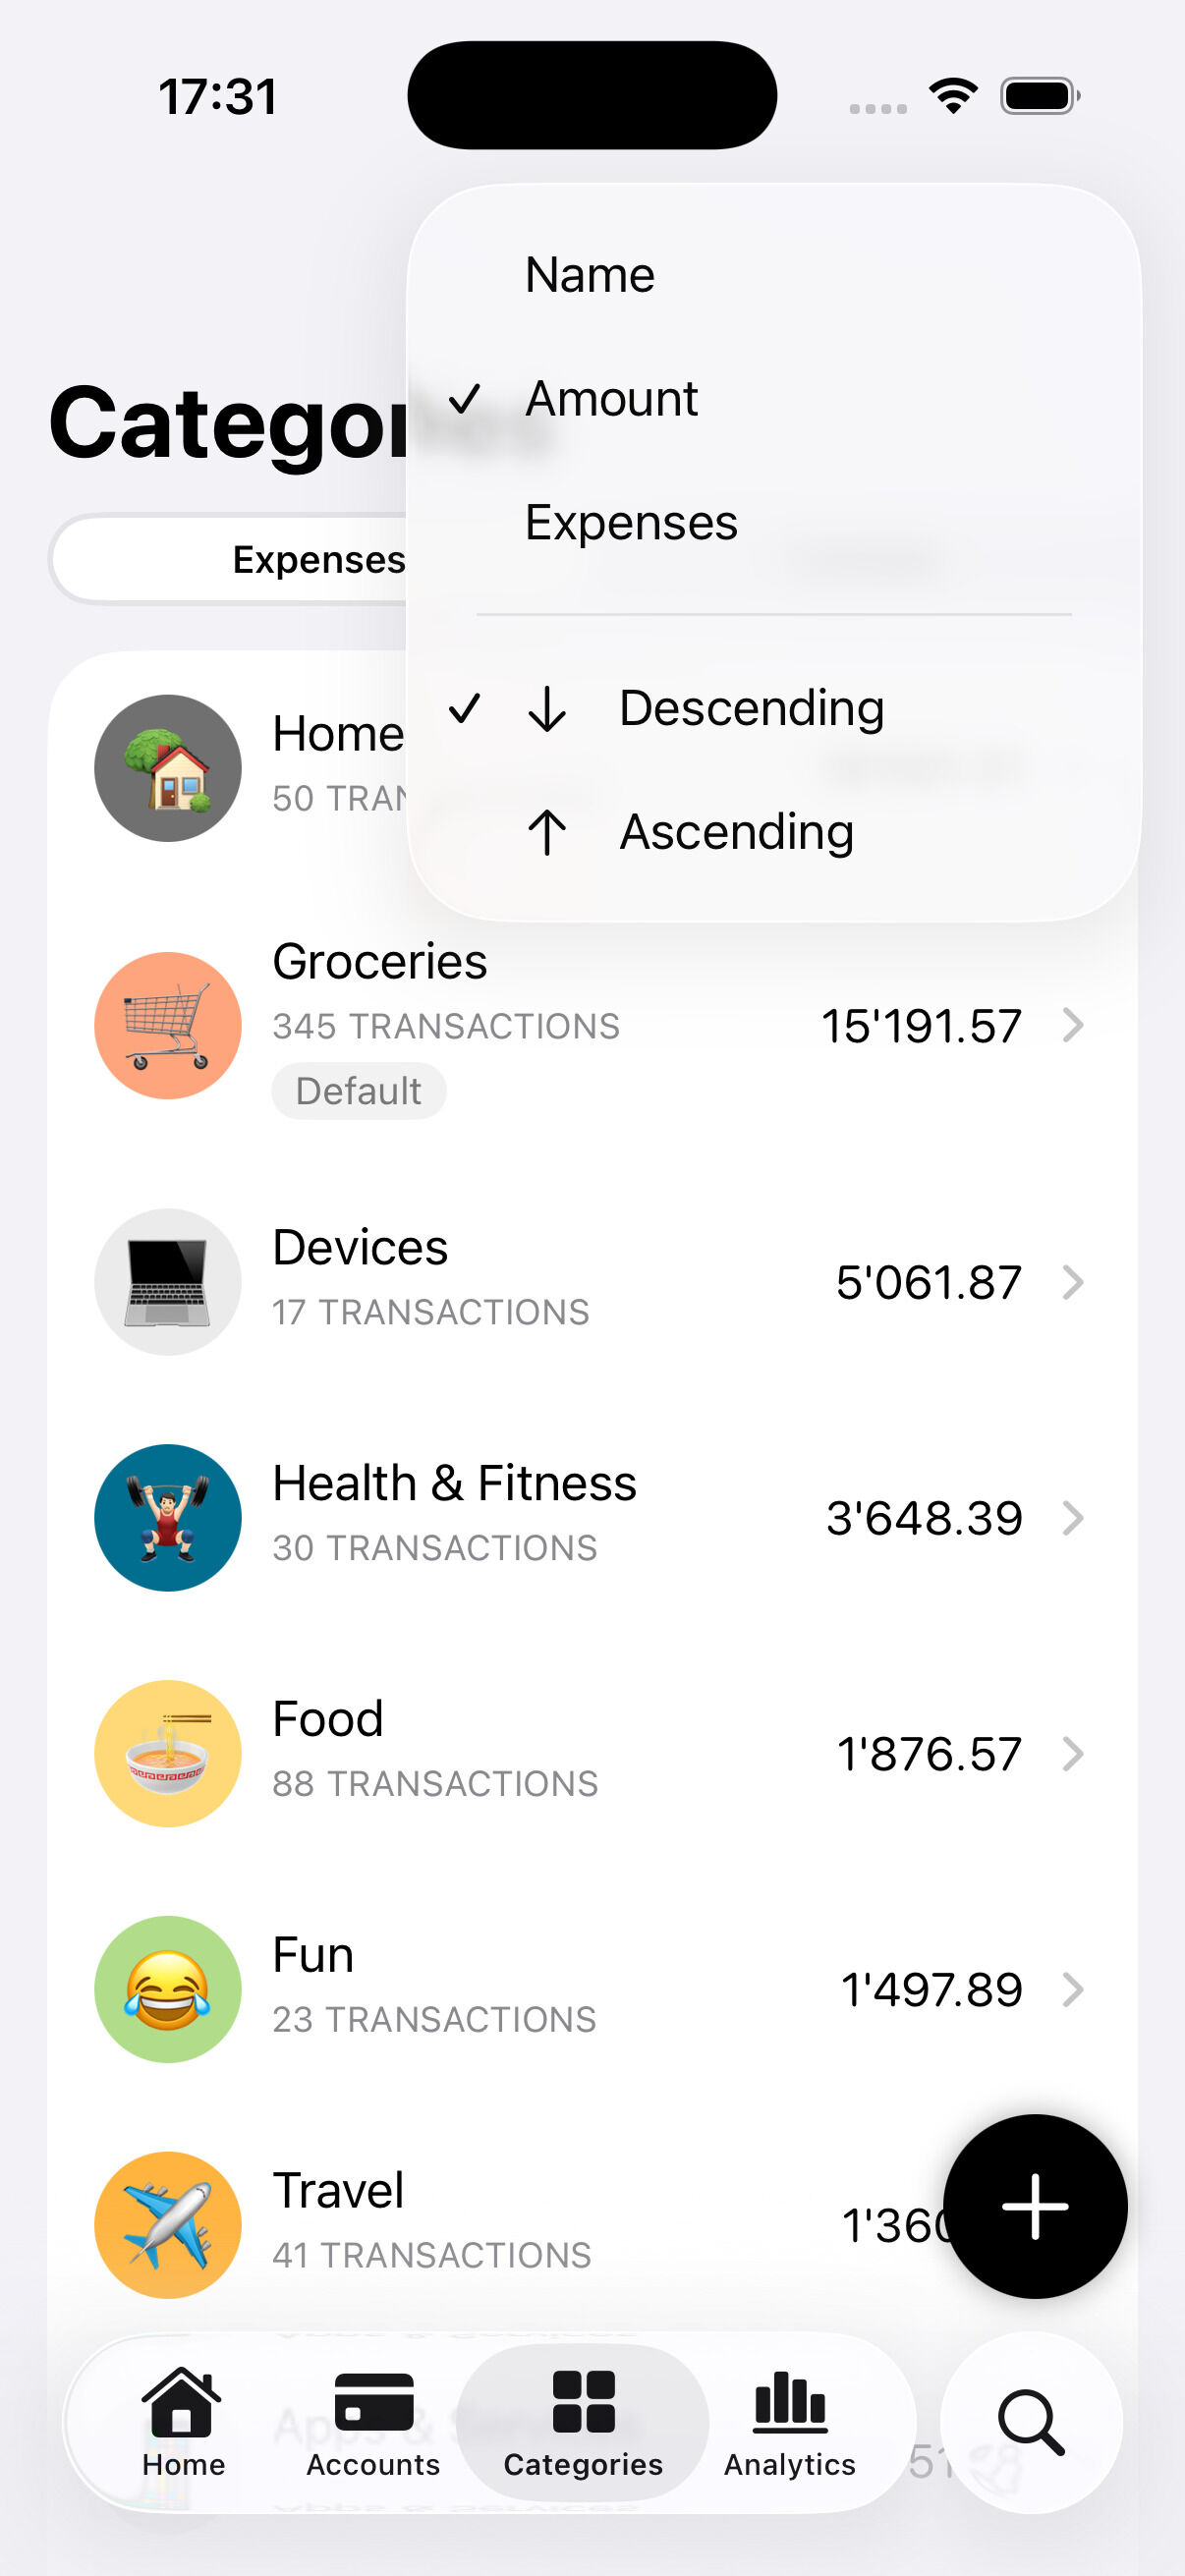Select the checked Descending order option
The width and height of the screenshot is (1185, 2576).
click(751, 709)
